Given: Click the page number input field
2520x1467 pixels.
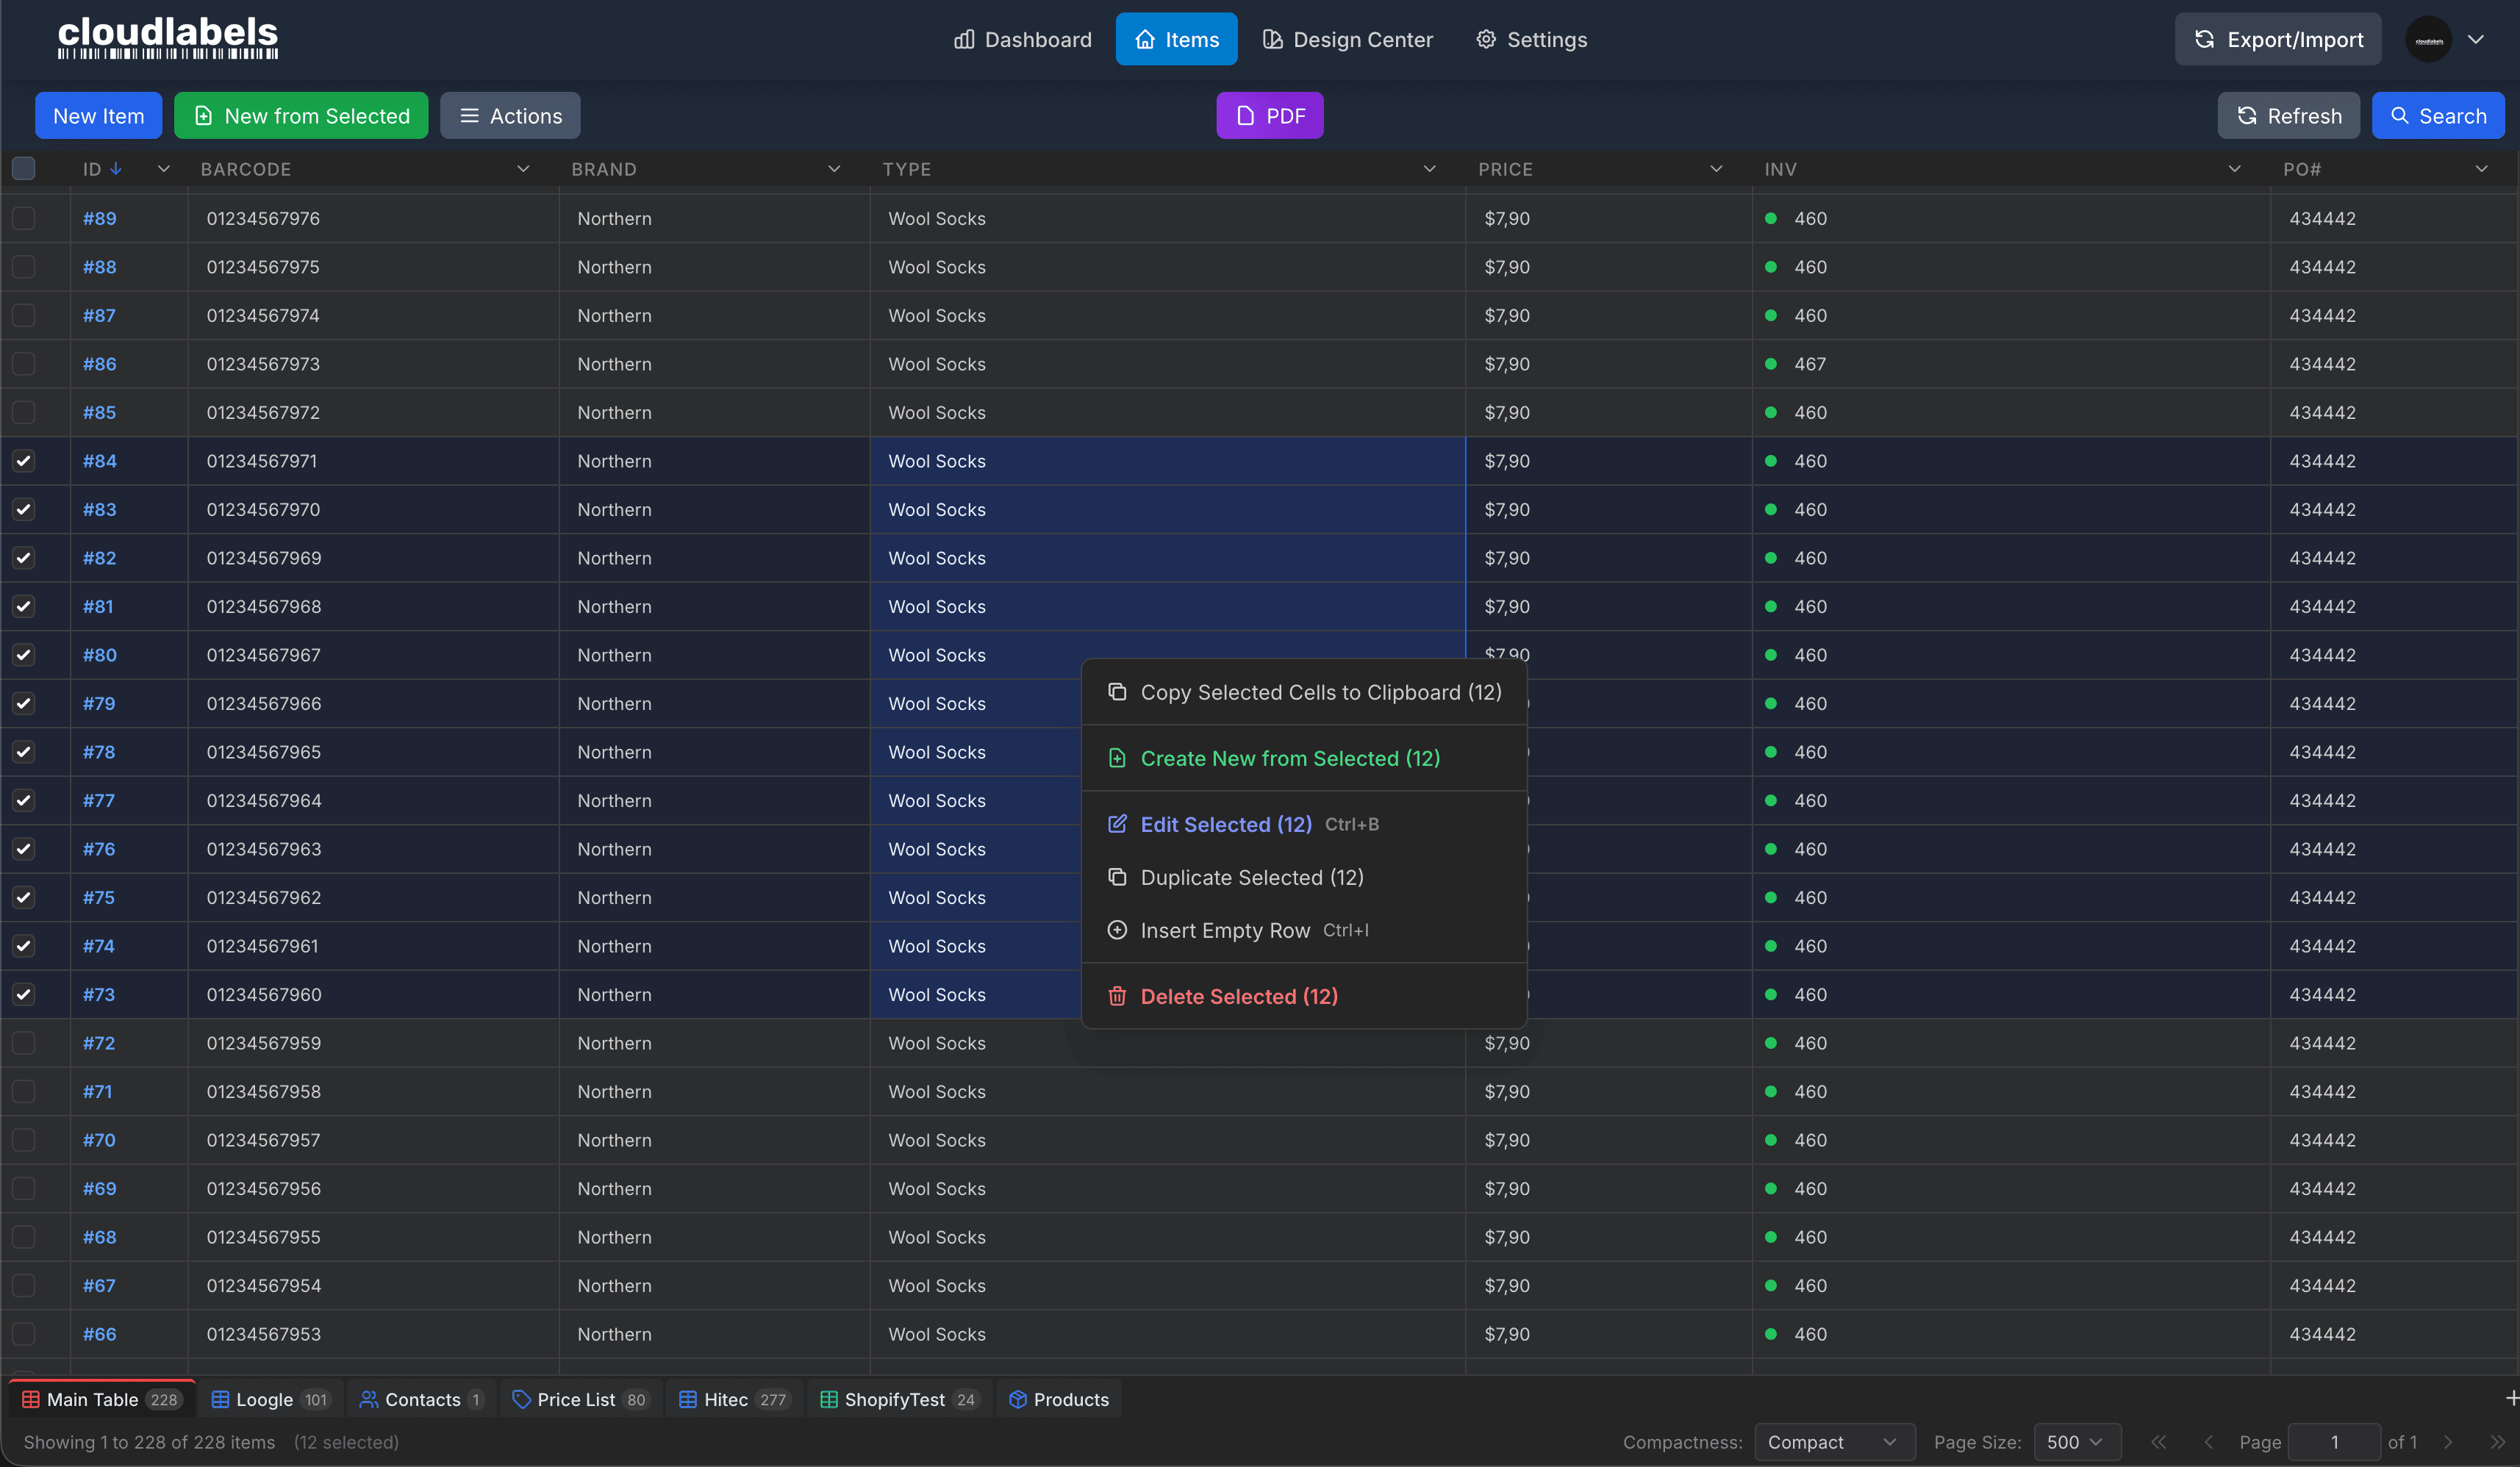Looking at the screenshot, I should (x=2334, y=1441).
